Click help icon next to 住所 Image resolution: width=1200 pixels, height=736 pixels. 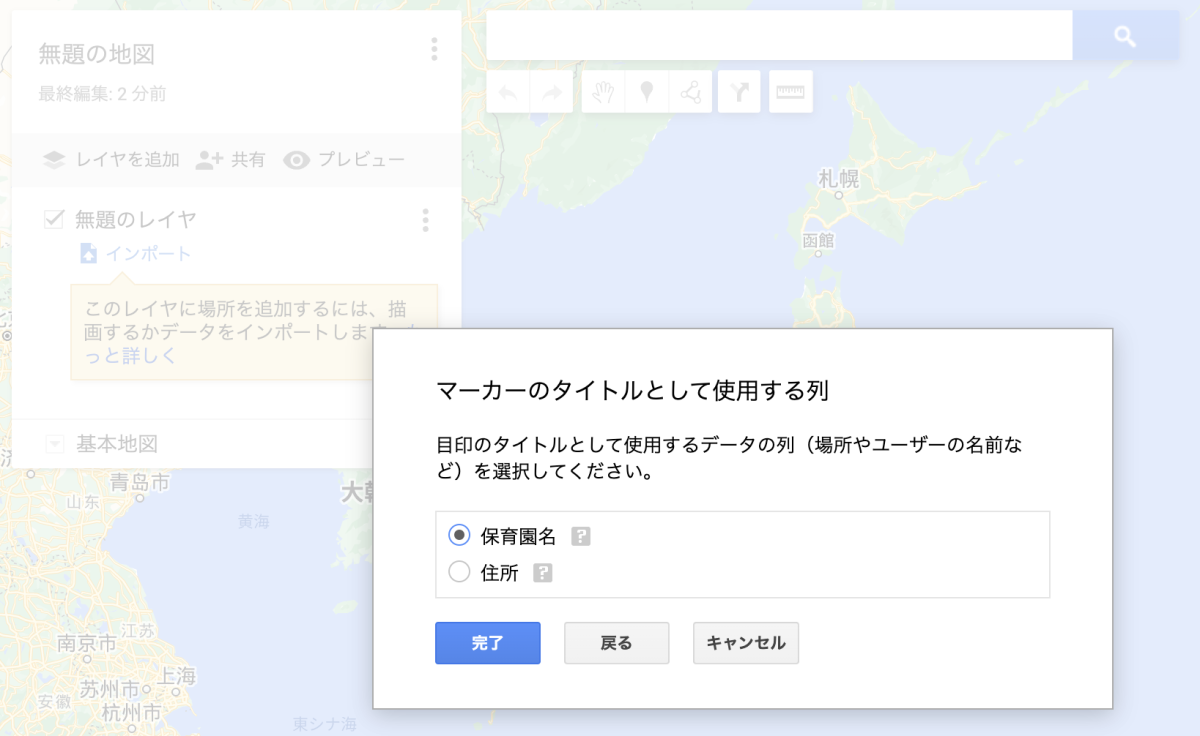(x=543, y=573)
